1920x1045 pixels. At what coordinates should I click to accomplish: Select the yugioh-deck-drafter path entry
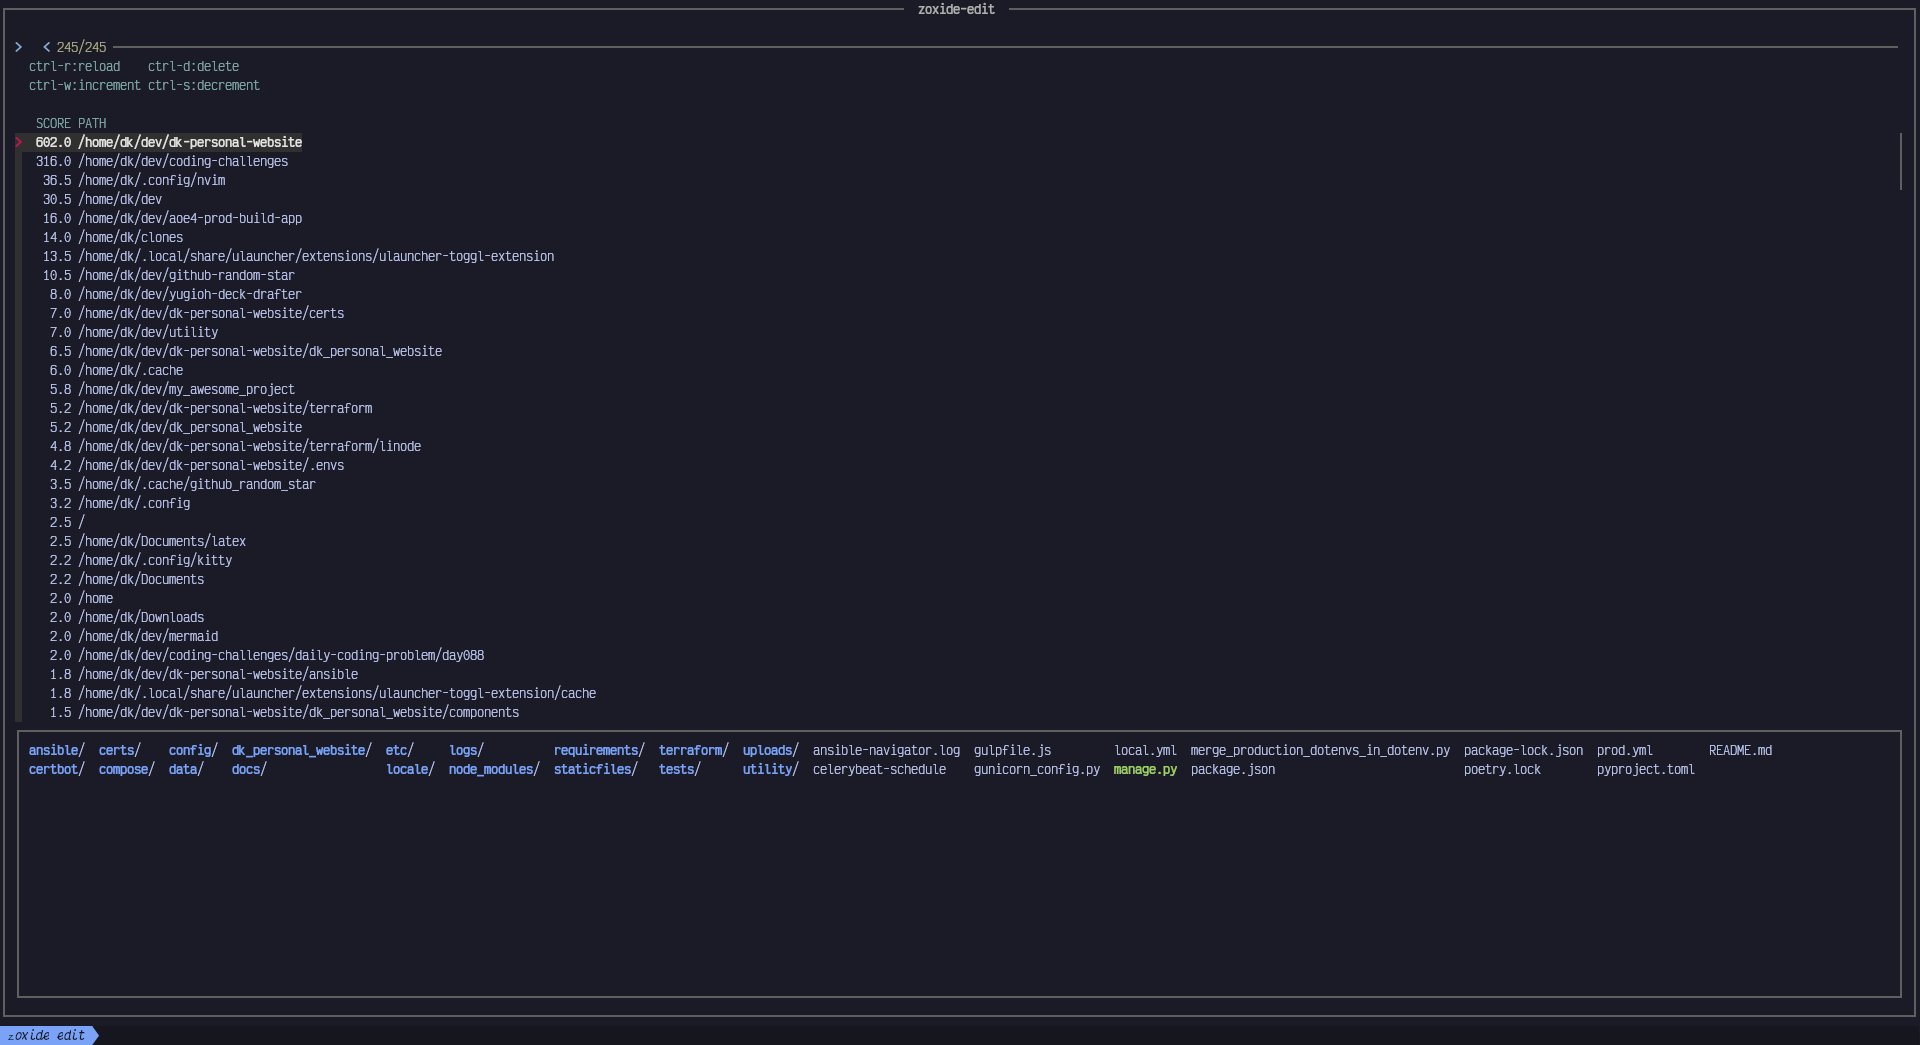tap(190, 294)
